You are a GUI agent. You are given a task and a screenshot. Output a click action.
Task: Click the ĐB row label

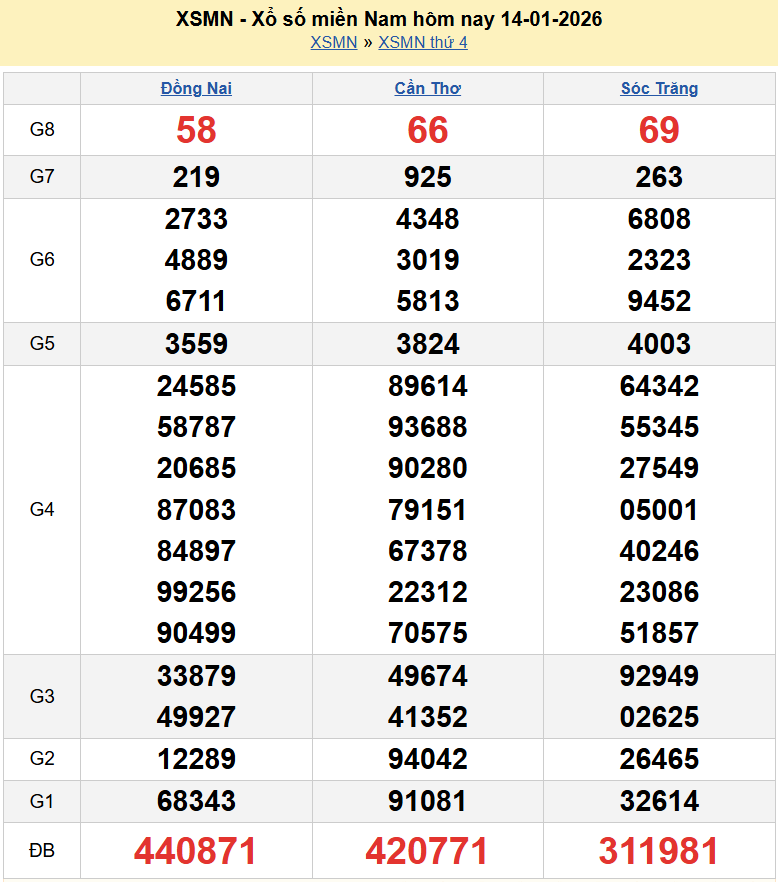(42, 851)
